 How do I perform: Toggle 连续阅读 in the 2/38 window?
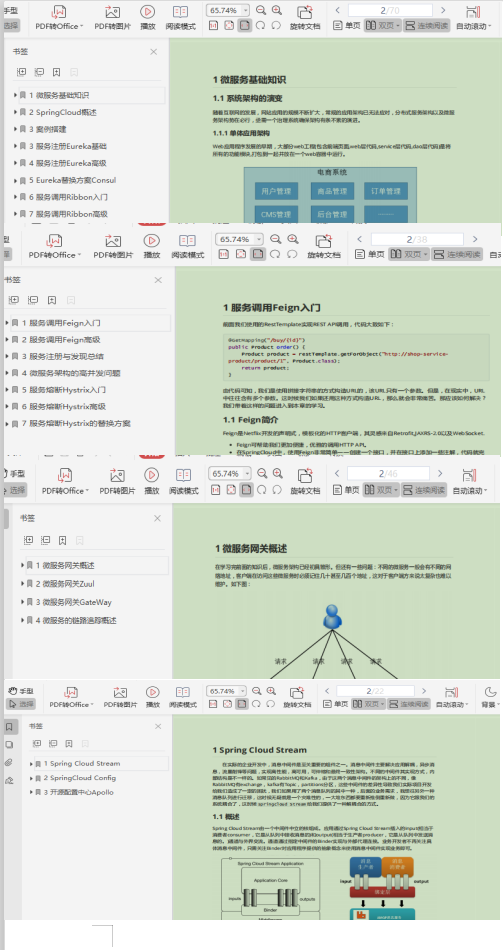point(457,254)
